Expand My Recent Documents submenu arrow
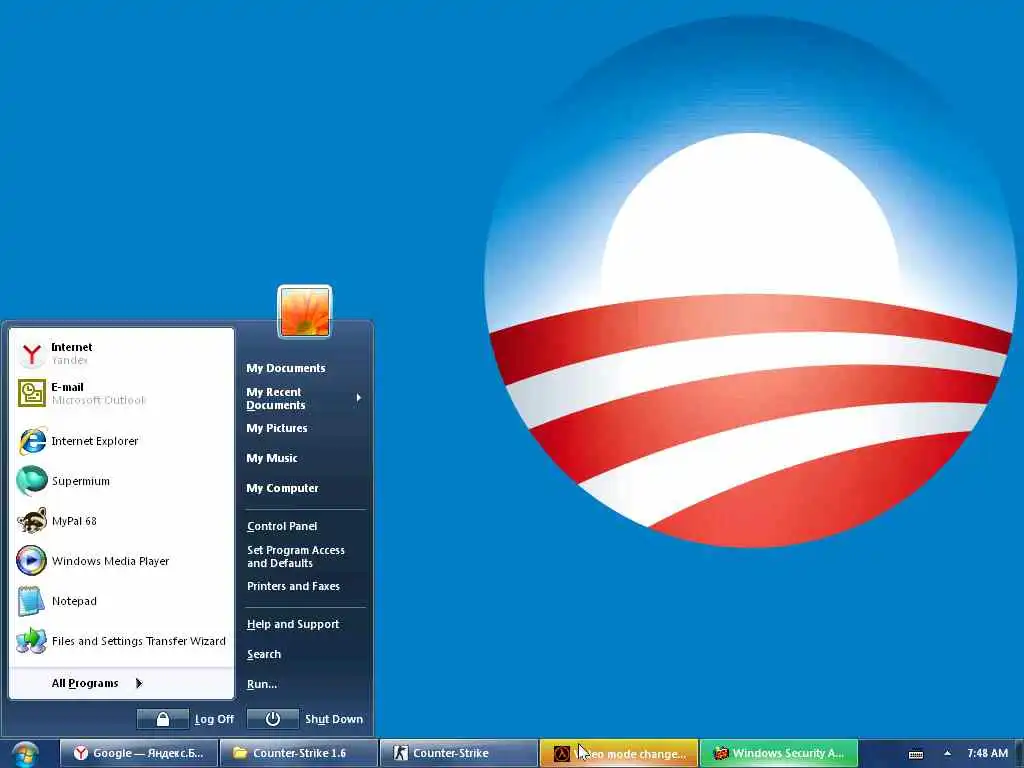1024x768 pixels. (359, 398)
